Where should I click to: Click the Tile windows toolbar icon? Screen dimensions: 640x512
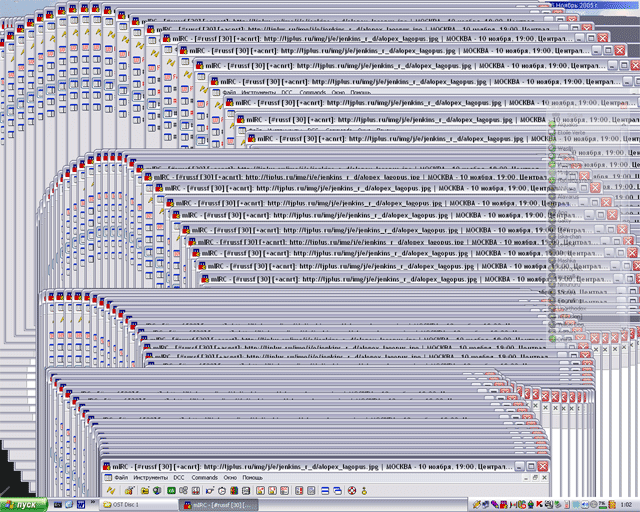coord(325,490)
